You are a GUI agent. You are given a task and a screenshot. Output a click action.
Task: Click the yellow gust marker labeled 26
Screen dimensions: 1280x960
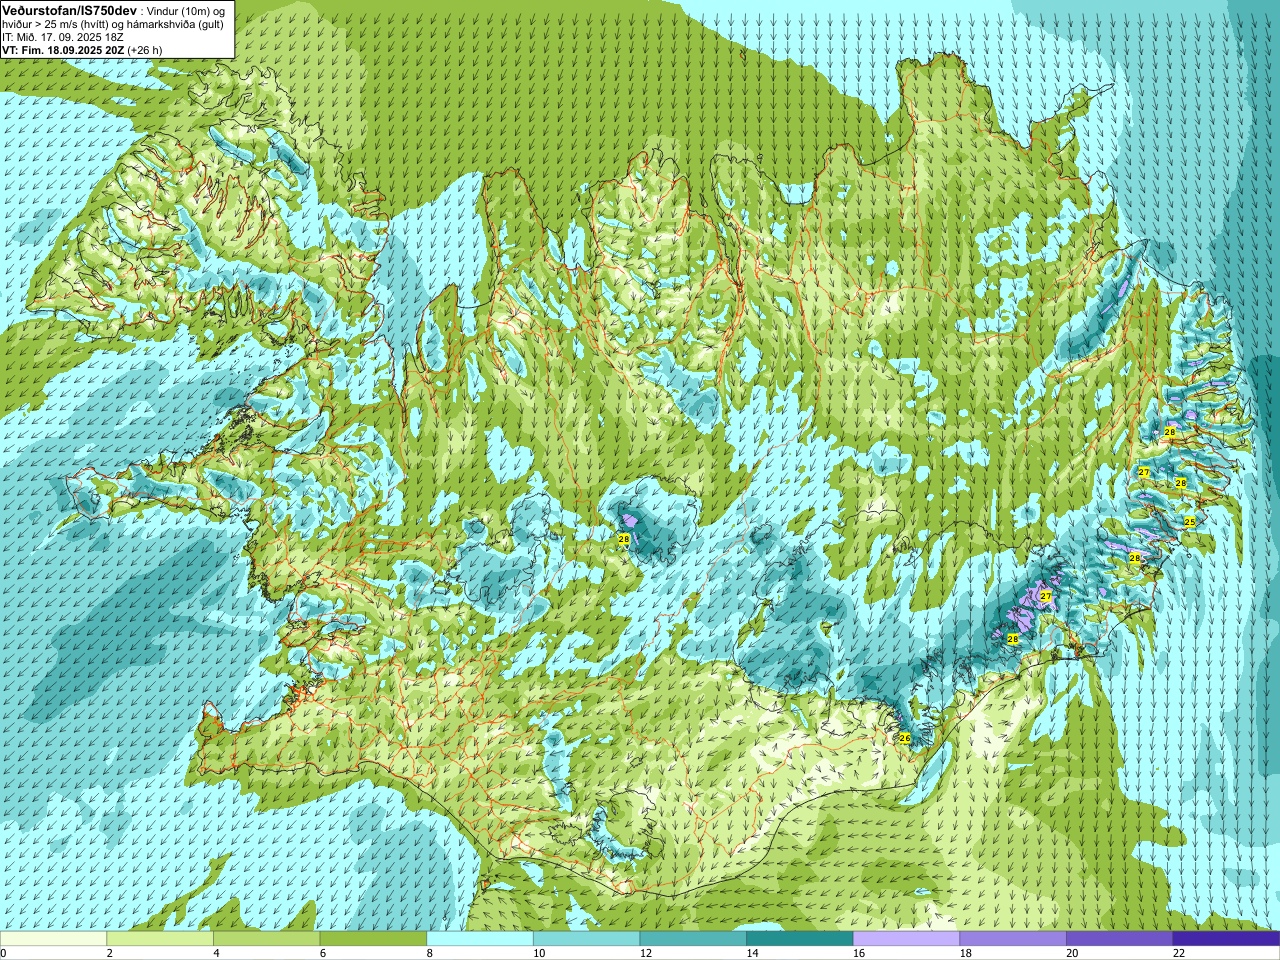(x=905, y=738)
